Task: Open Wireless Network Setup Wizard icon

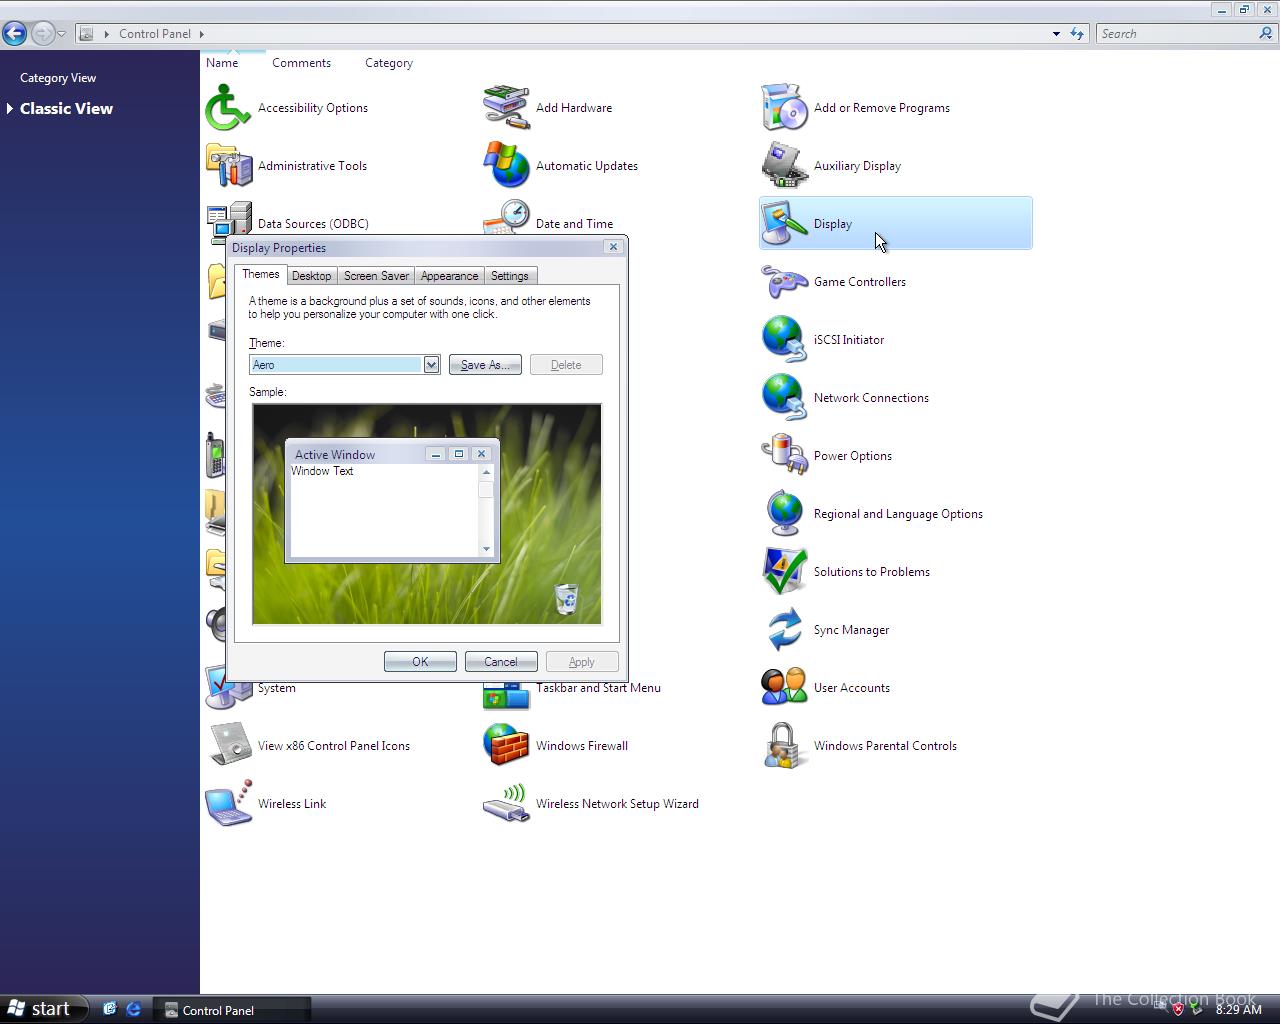Action: click(x=506, y=804)
